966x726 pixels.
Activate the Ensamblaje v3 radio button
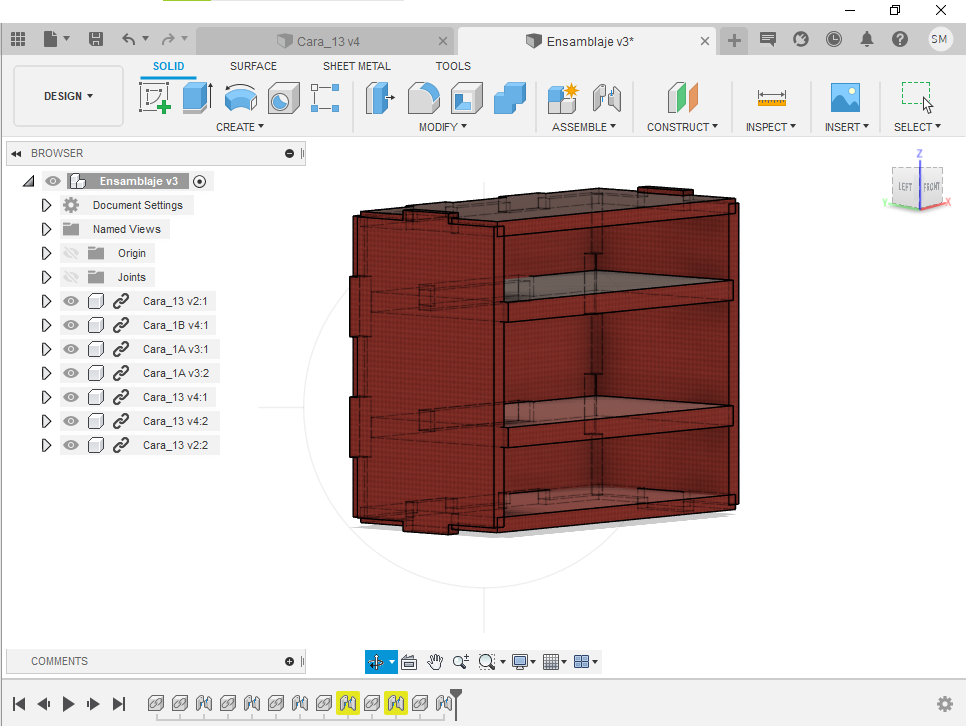click(199, 181)
